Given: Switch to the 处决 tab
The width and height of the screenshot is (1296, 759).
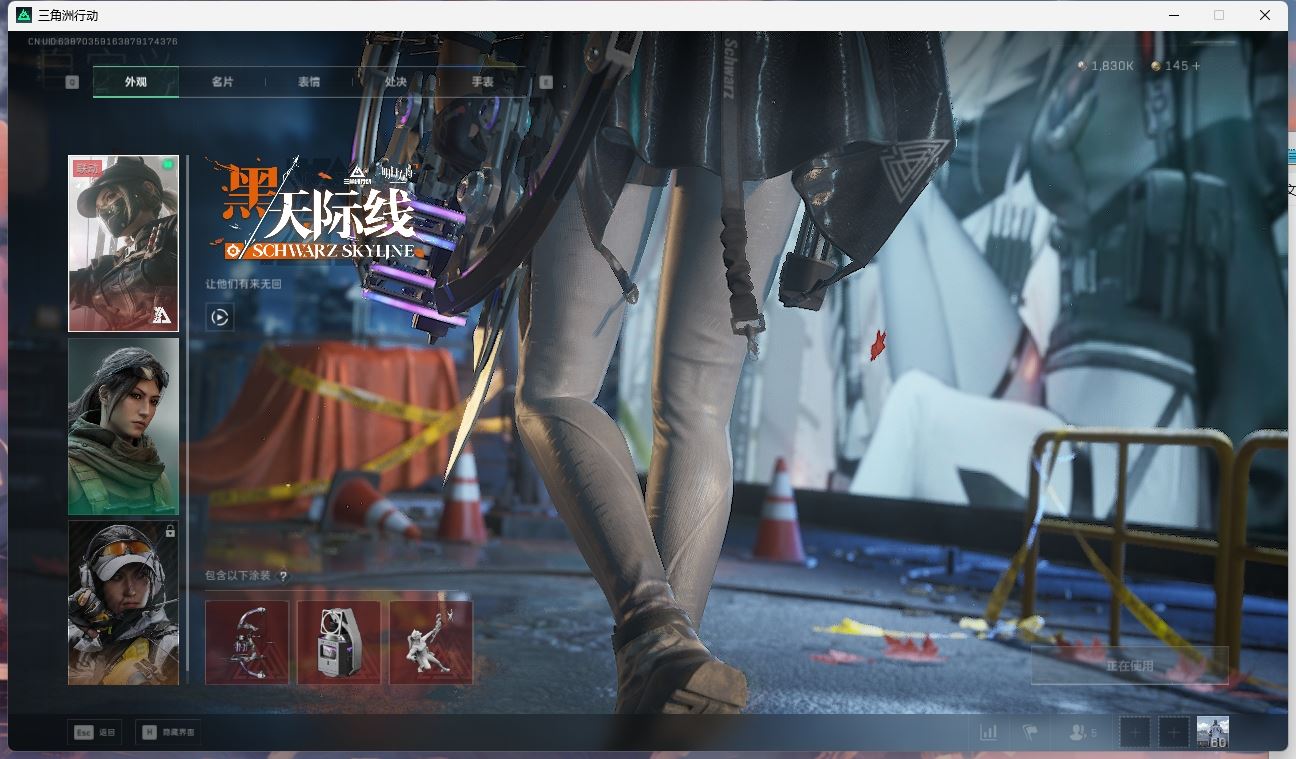Looking at the screenshot, I should [396, 82].
